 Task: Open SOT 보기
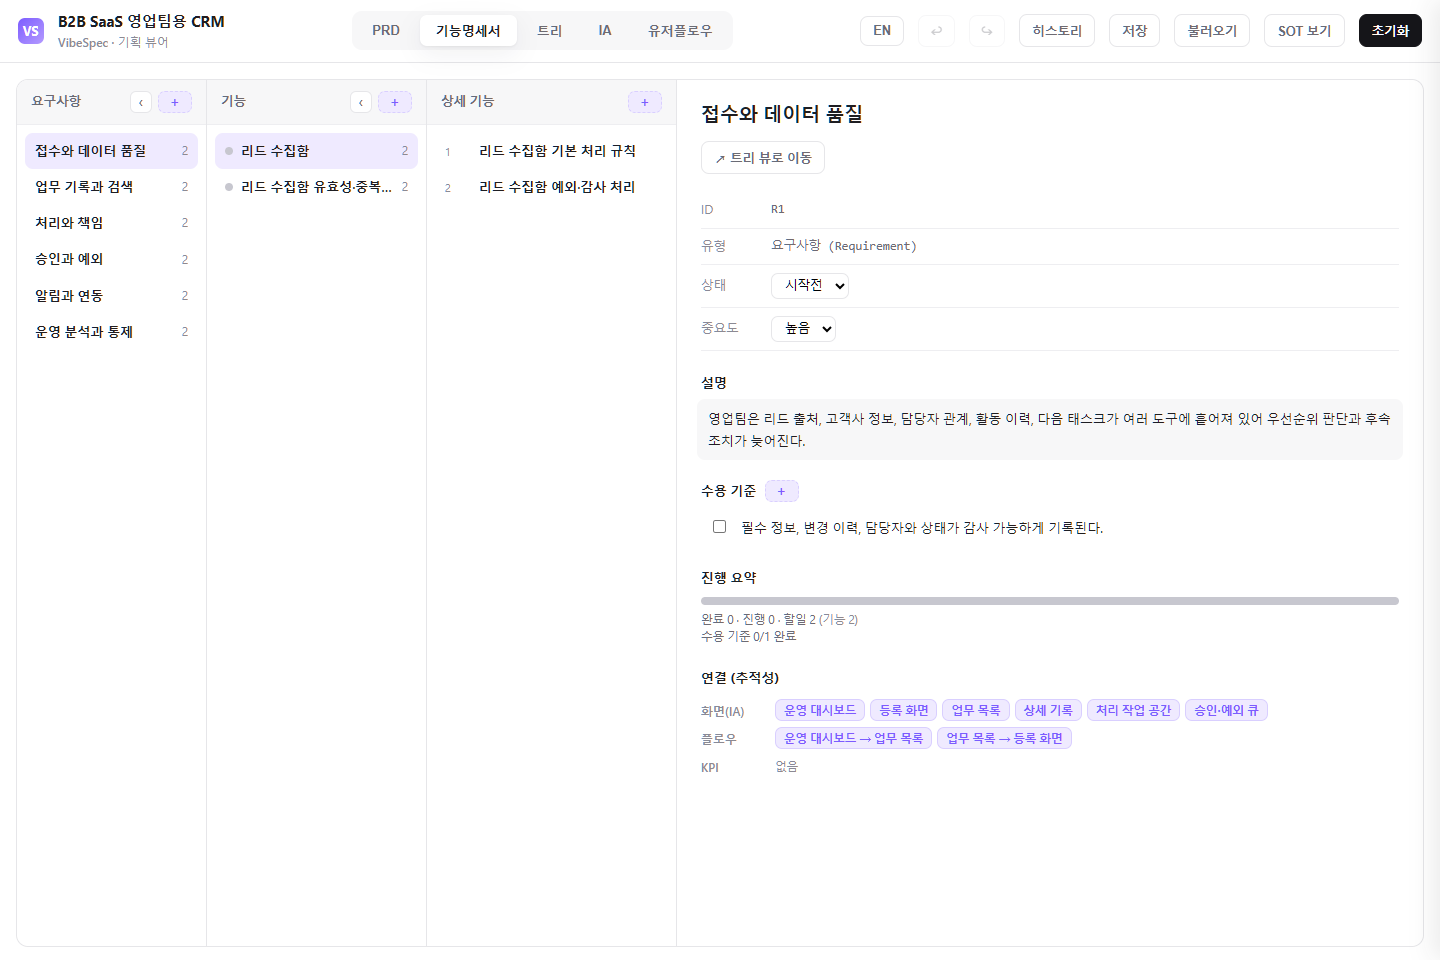pyautogui.click(x=1304, y=31)
